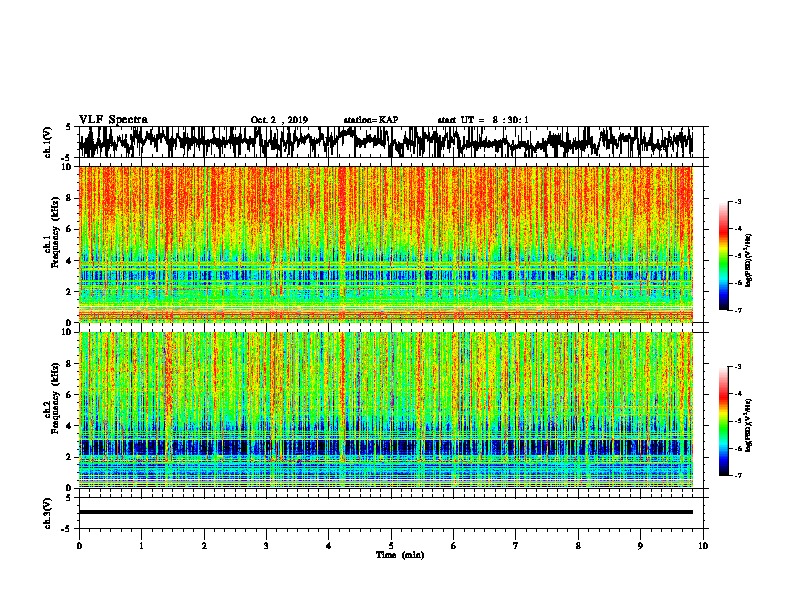Click the "-7" label on ch.1 colorbar
792x612 pixels.
tap(737, 310)
